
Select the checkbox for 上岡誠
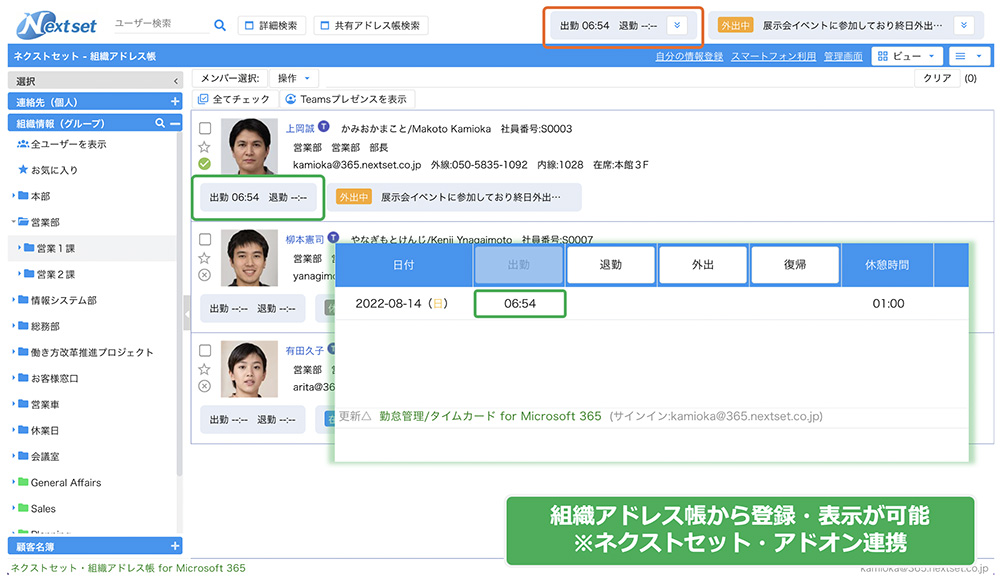click(205, 128)
